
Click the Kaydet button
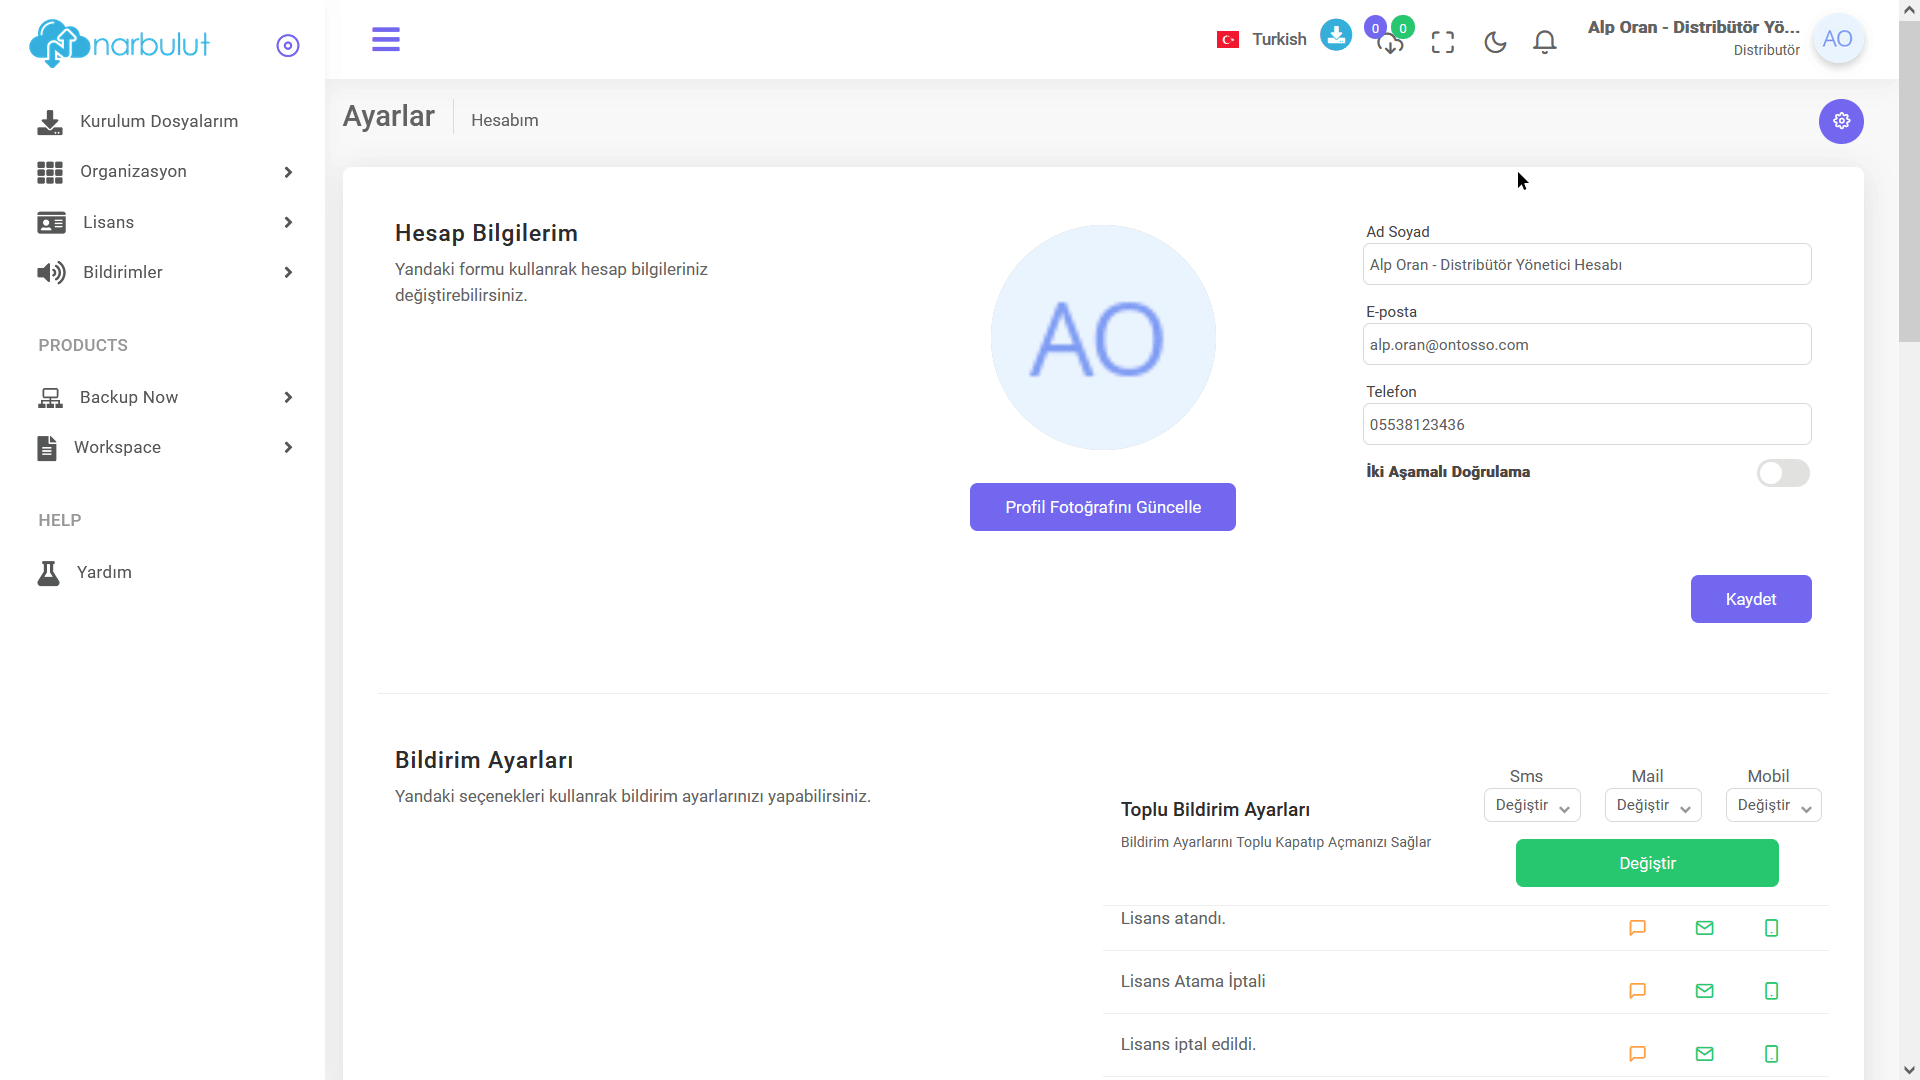(x=1751, y=599)
